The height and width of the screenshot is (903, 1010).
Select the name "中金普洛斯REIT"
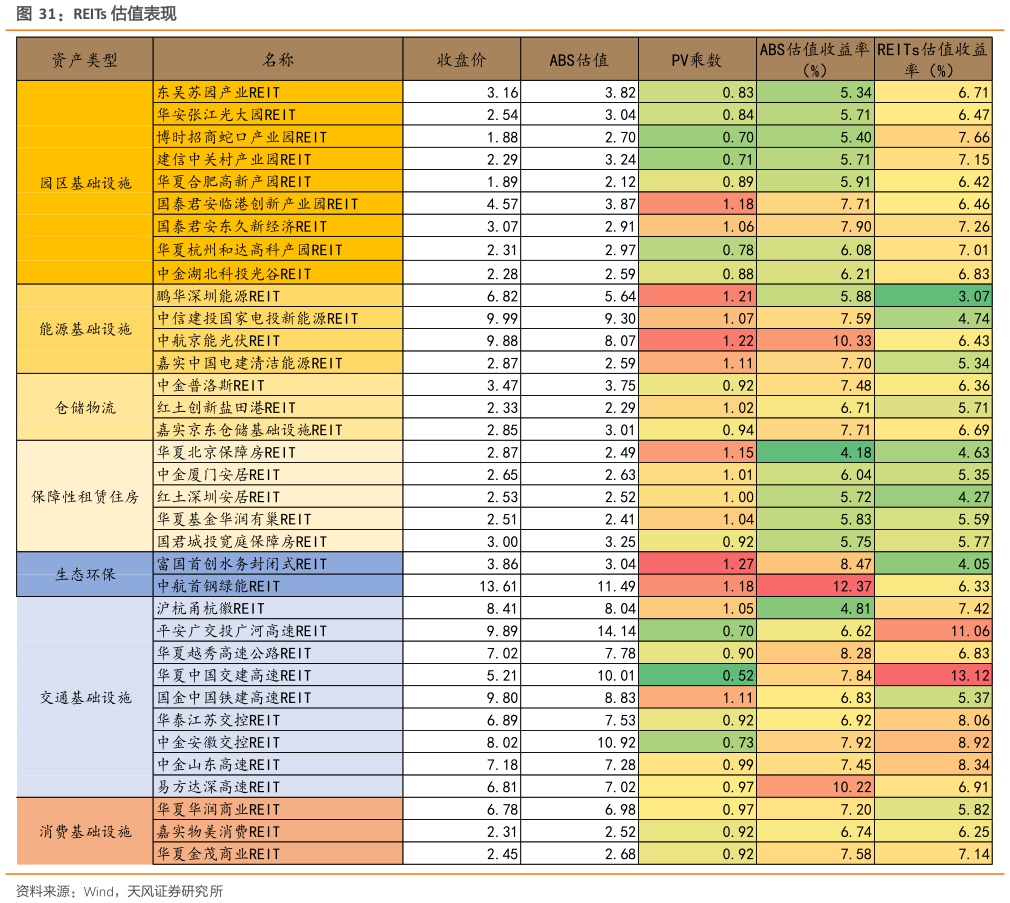pyautogui.click(x=211, y=386)
